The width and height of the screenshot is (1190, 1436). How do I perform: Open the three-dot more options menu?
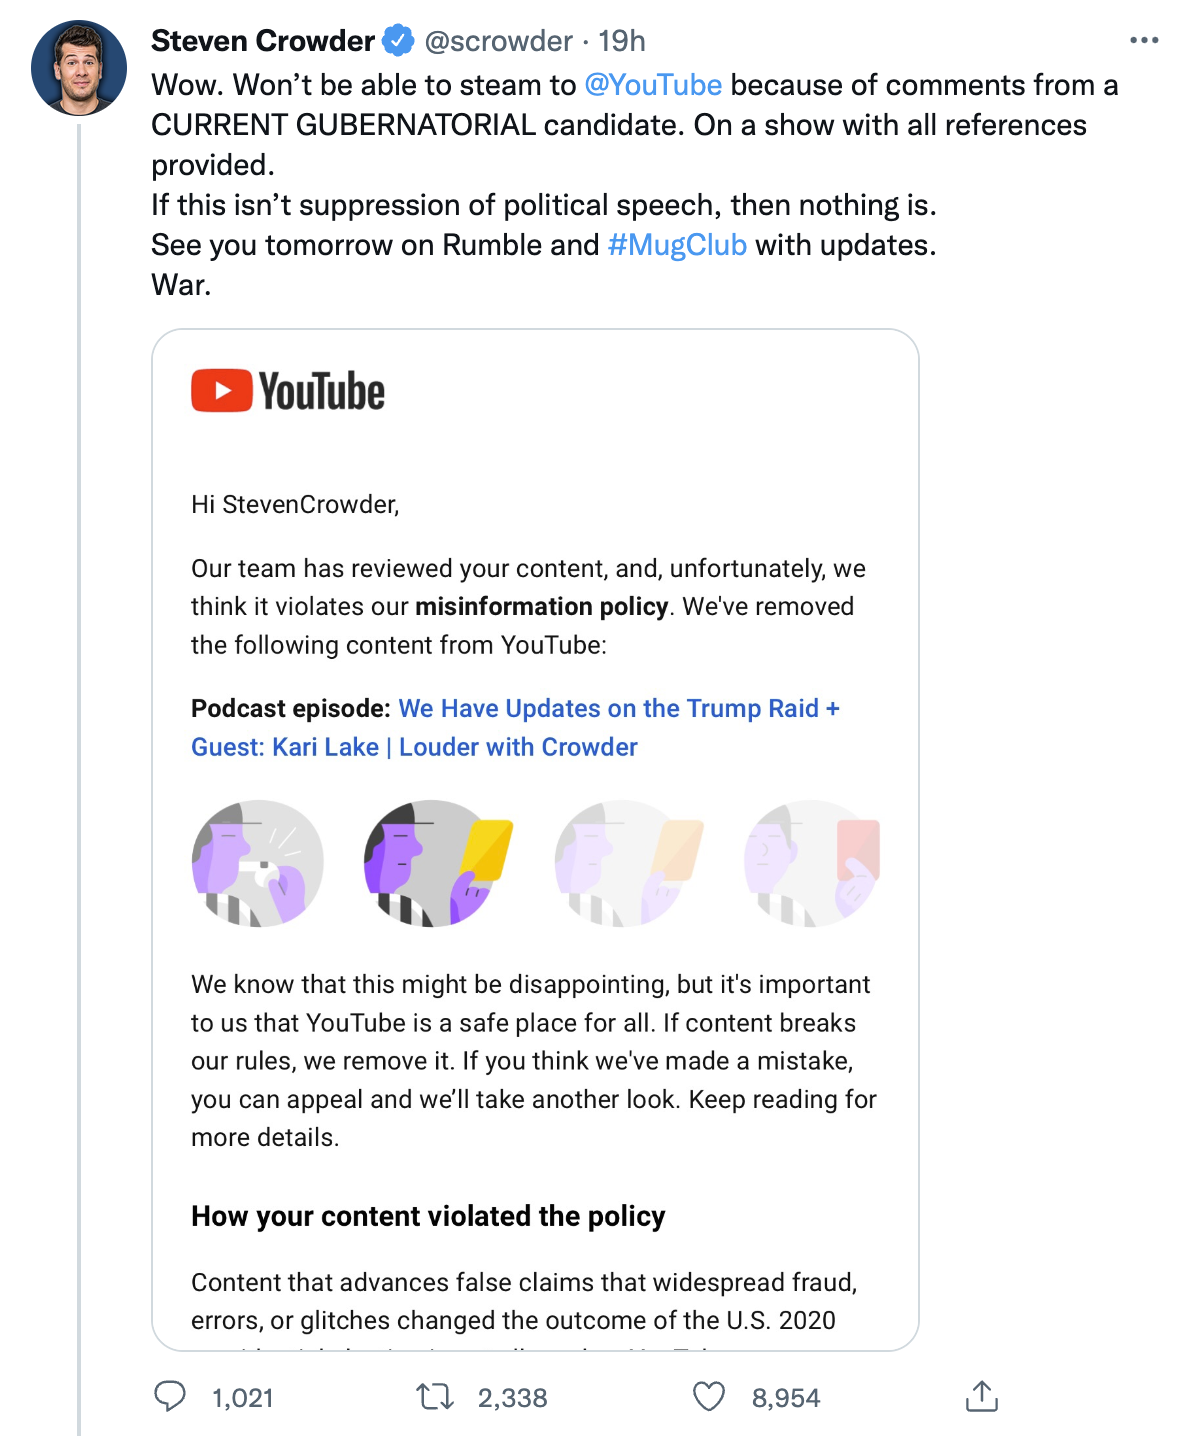[1144, 41]
